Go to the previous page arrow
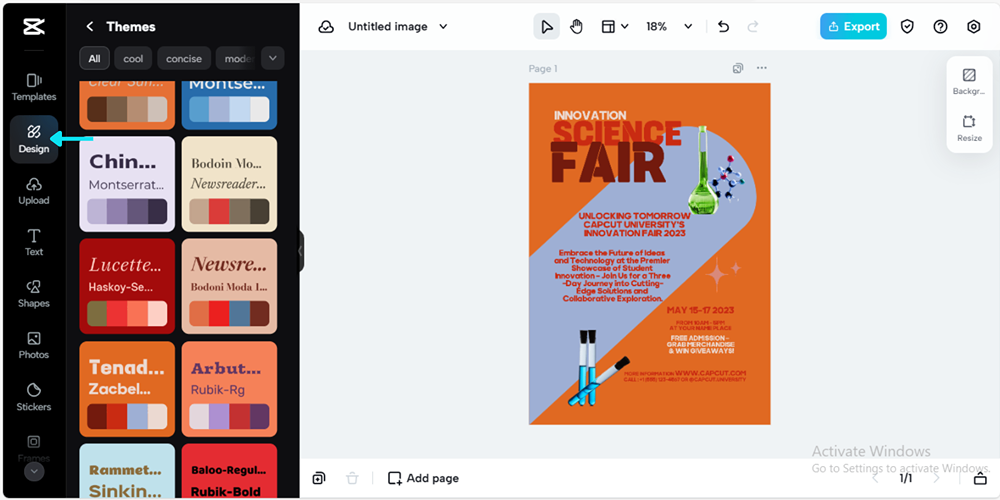The width and height of the screenshot is (1000, 500). [x=877, y=478]
